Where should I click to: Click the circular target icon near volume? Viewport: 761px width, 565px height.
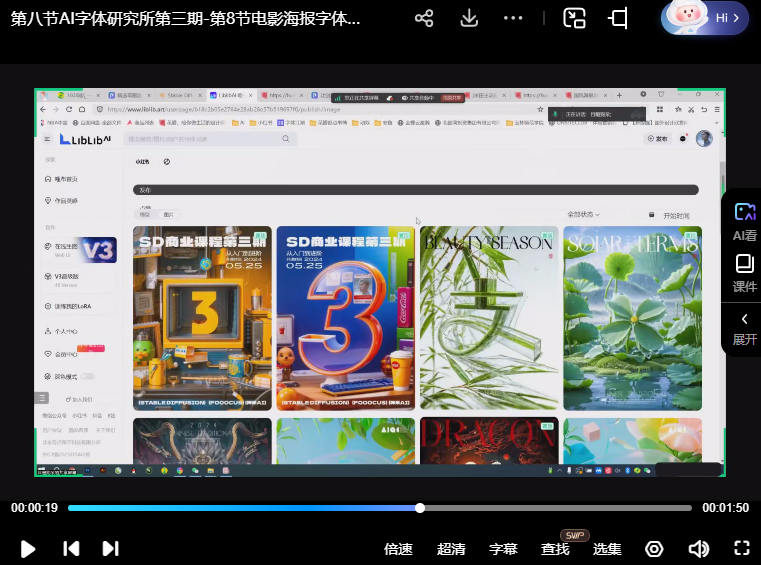pyautogui.click(x=654, y=548)
